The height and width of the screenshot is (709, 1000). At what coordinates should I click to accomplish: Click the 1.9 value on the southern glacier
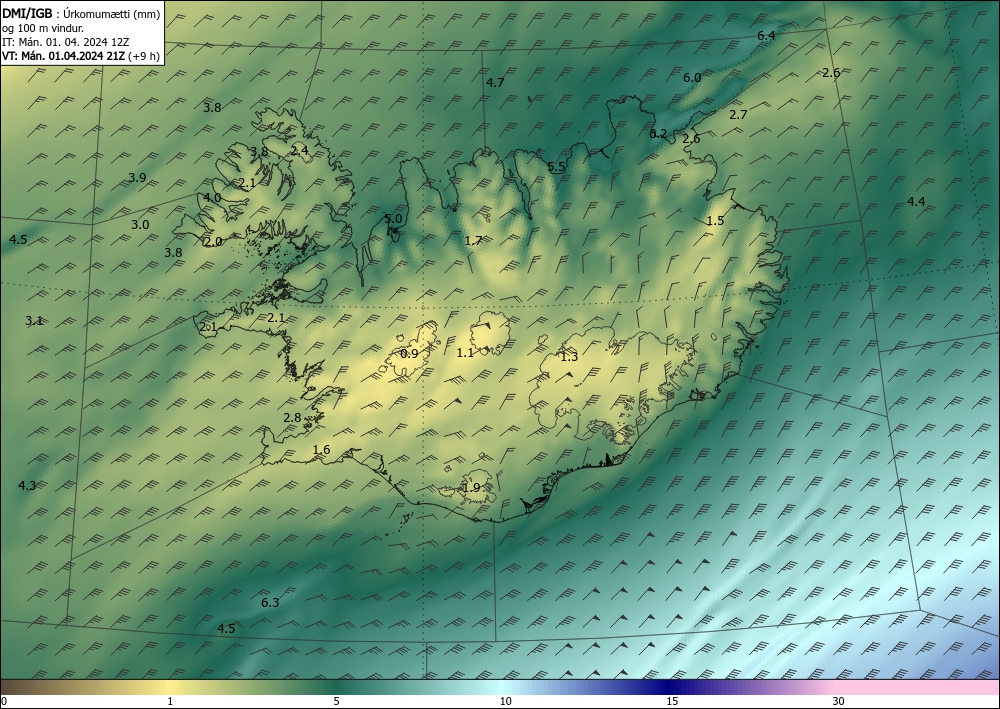tap(471, 488)
